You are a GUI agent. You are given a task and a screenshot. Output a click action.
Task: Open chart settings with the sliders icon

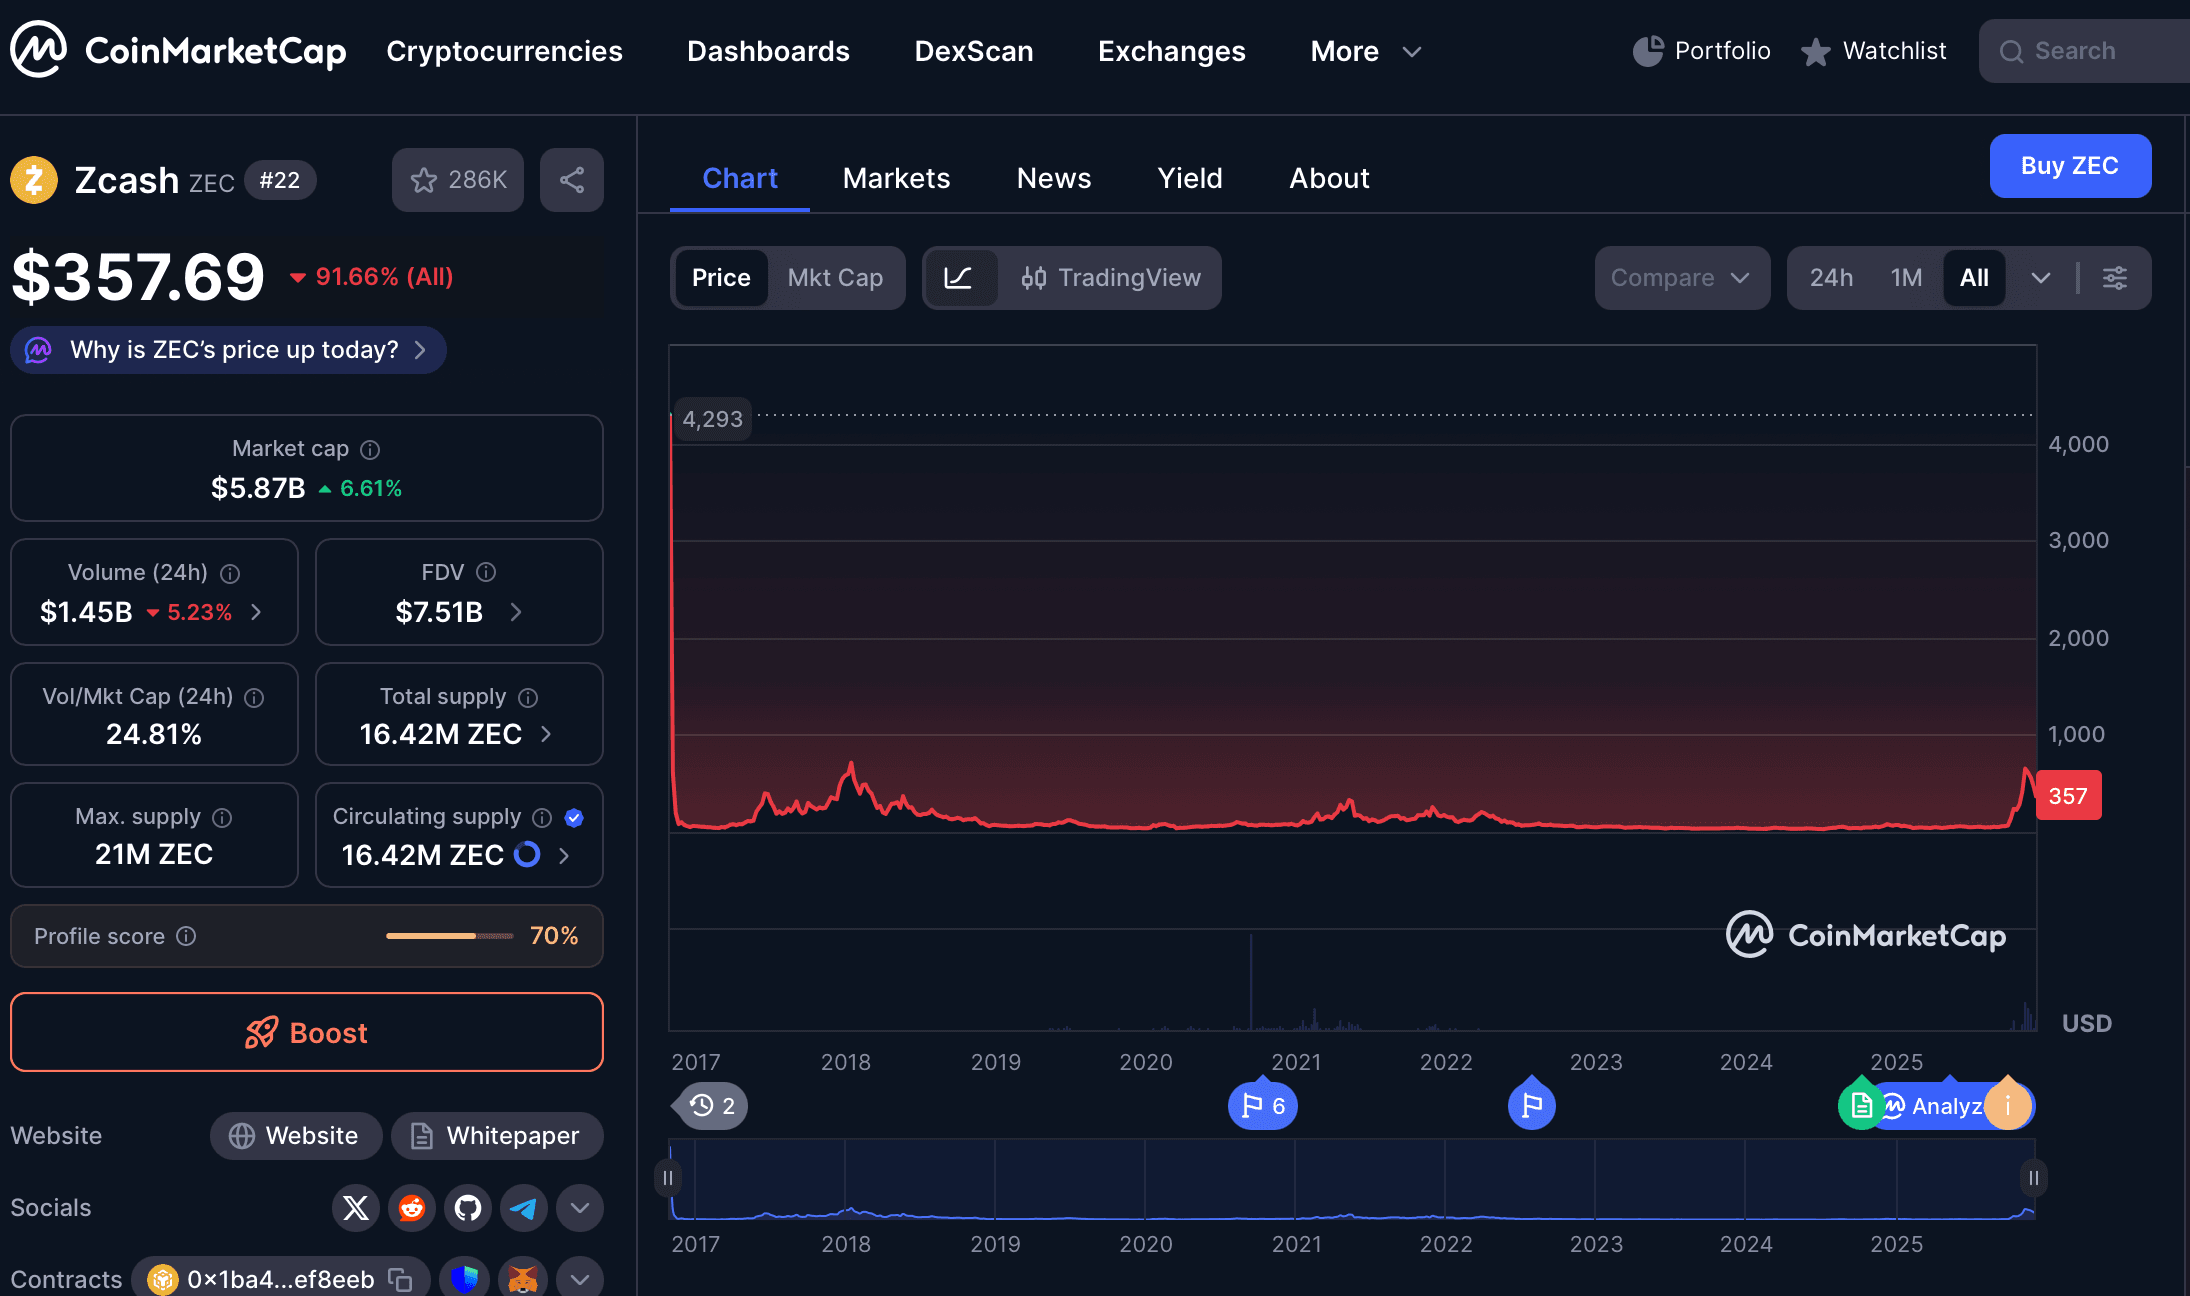2114,278
